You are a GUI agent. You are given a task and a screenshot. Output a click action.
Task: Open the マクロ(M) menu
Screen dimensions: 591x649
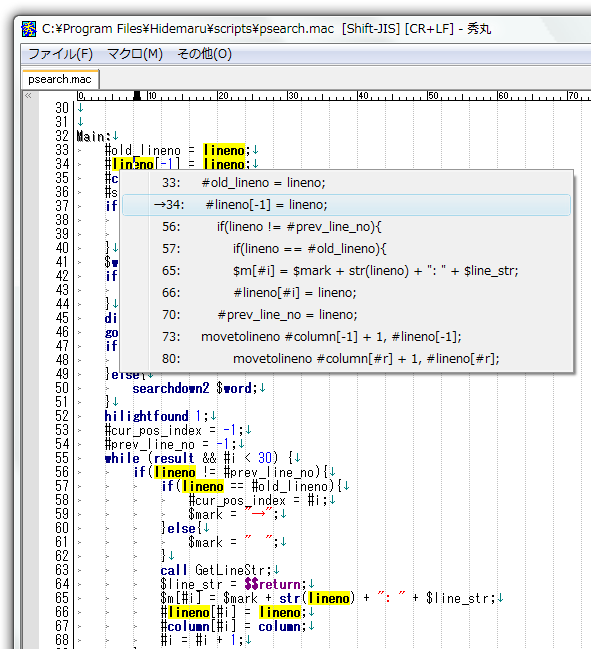[135, 54]
